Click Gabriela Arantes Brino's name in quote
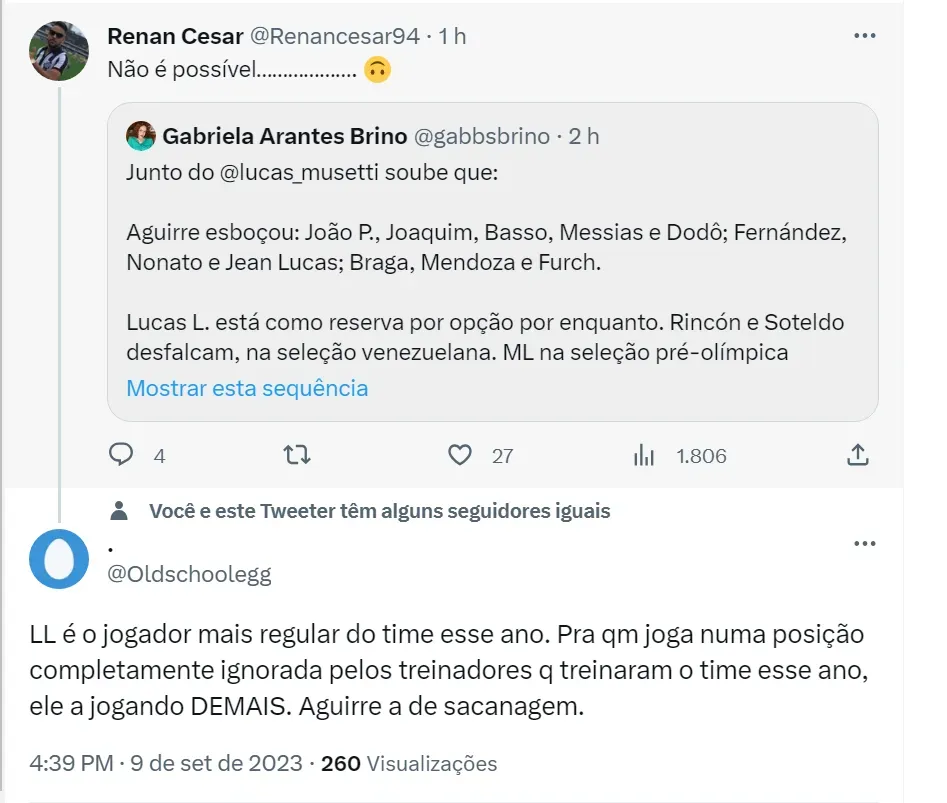 [x=284, y=136]
